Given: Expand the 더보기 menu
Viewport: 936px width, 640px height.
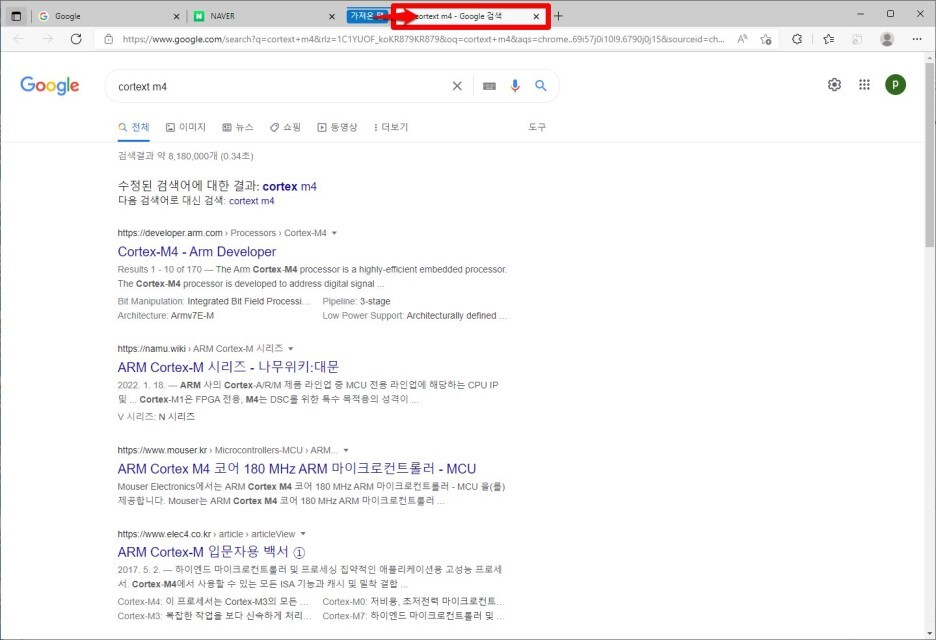Looking at the screenshot, I should click(x=390, y=127).
